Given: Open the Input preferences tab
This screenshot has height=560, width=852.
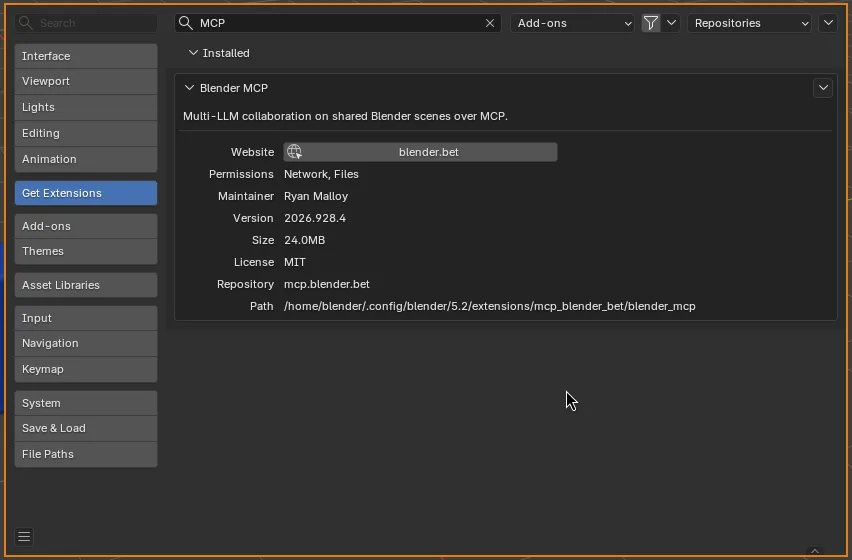Looking at the screenshot, I should point(86,318).
